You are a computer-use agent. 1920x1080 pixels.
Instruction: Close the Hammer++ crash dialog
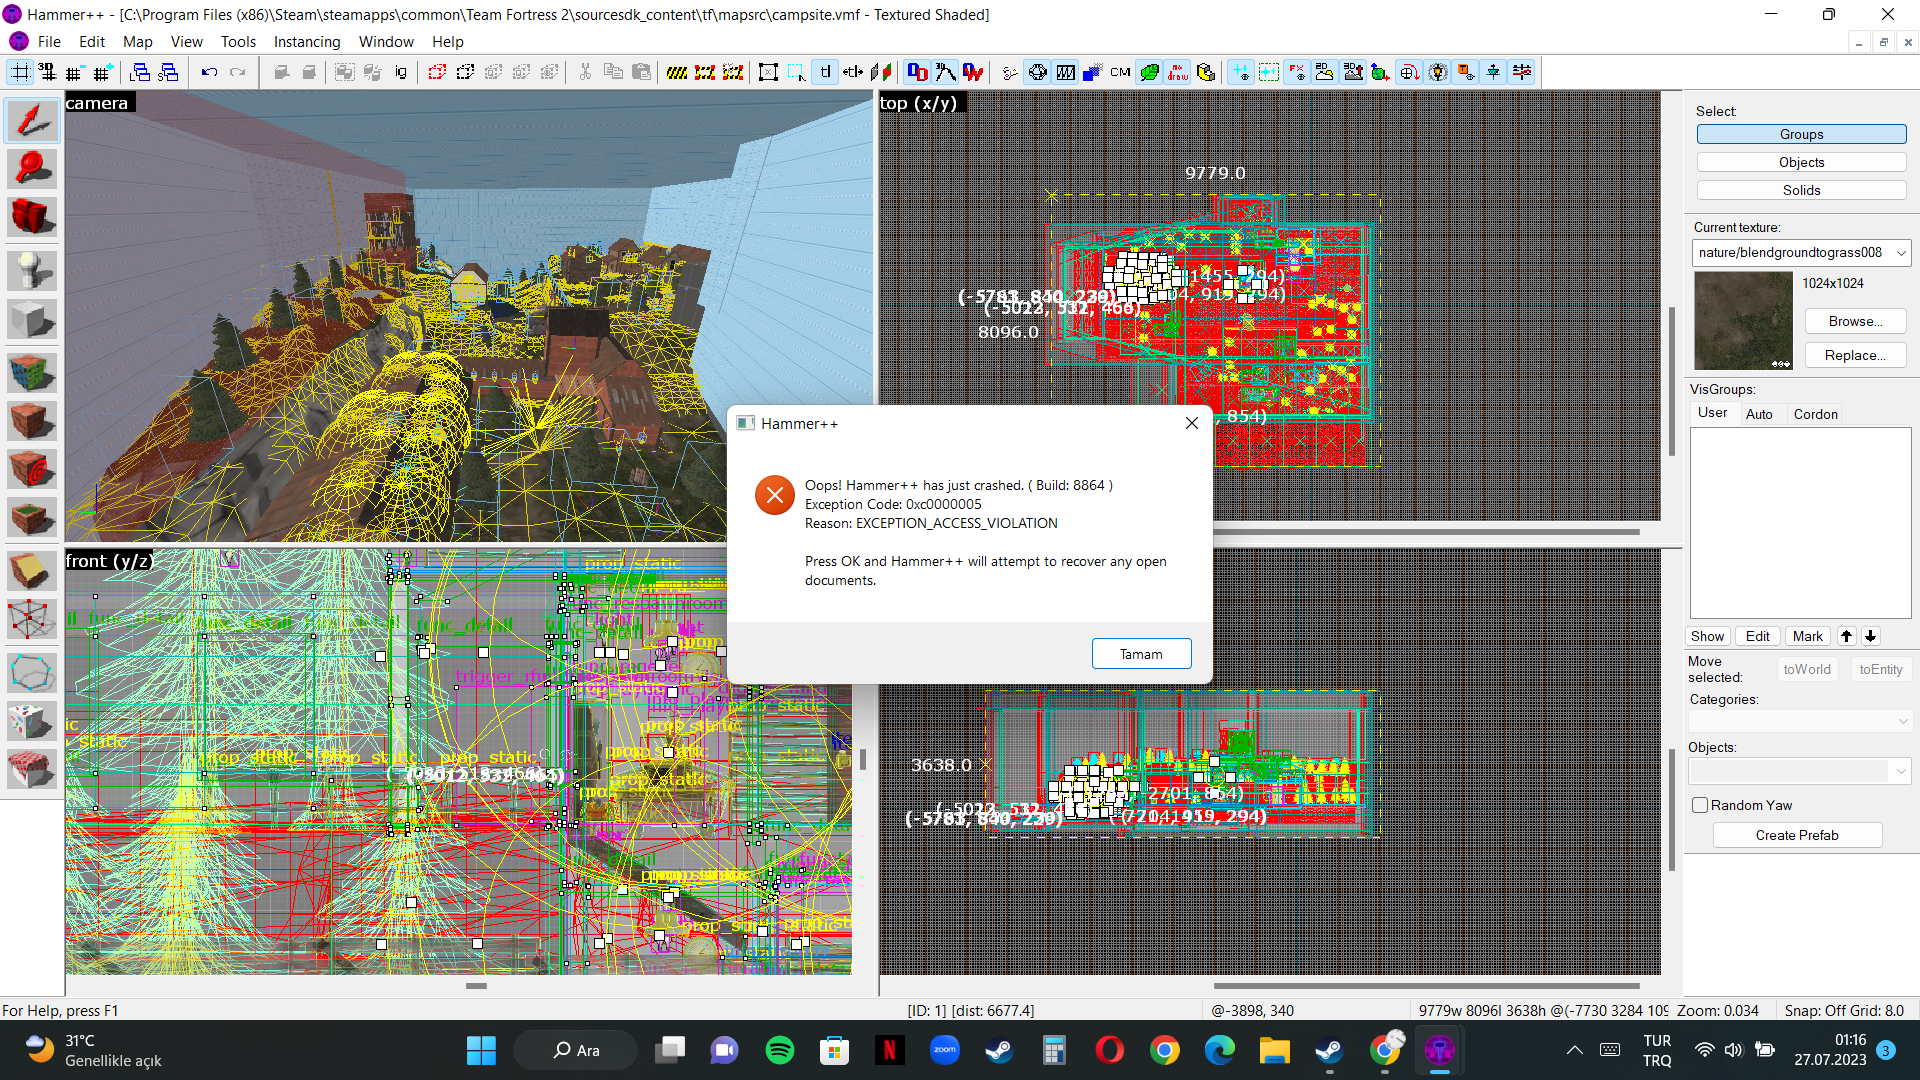point(1191,423)
